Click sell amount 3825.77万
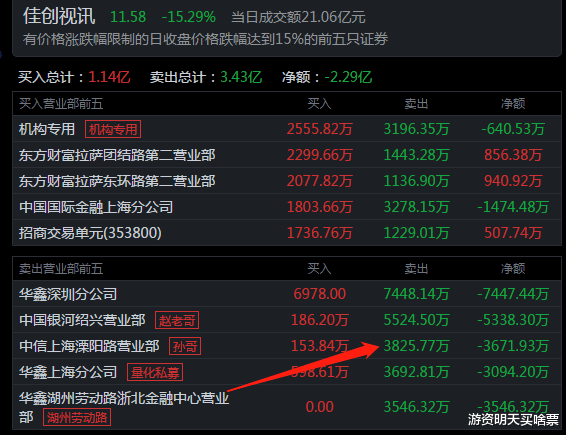Image resolution: width=566 pixels, height=435 pixels. point(416,346)
